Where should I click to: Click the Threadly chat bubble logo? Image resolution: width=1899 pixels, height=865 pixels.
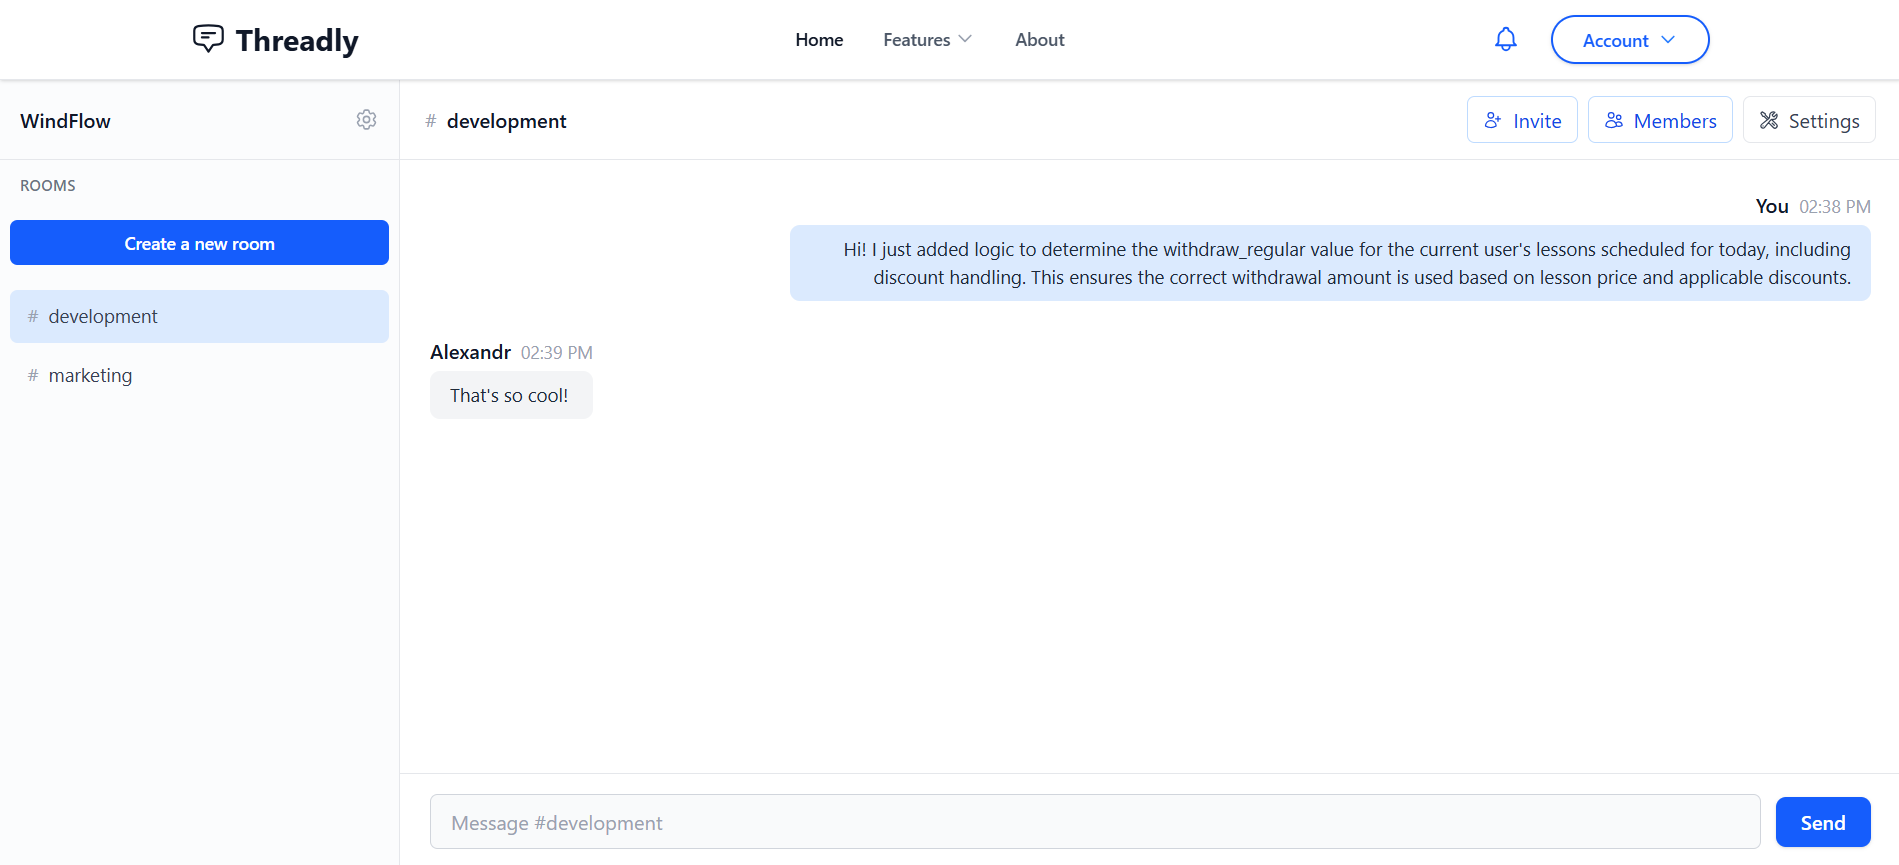click(208, 38)
